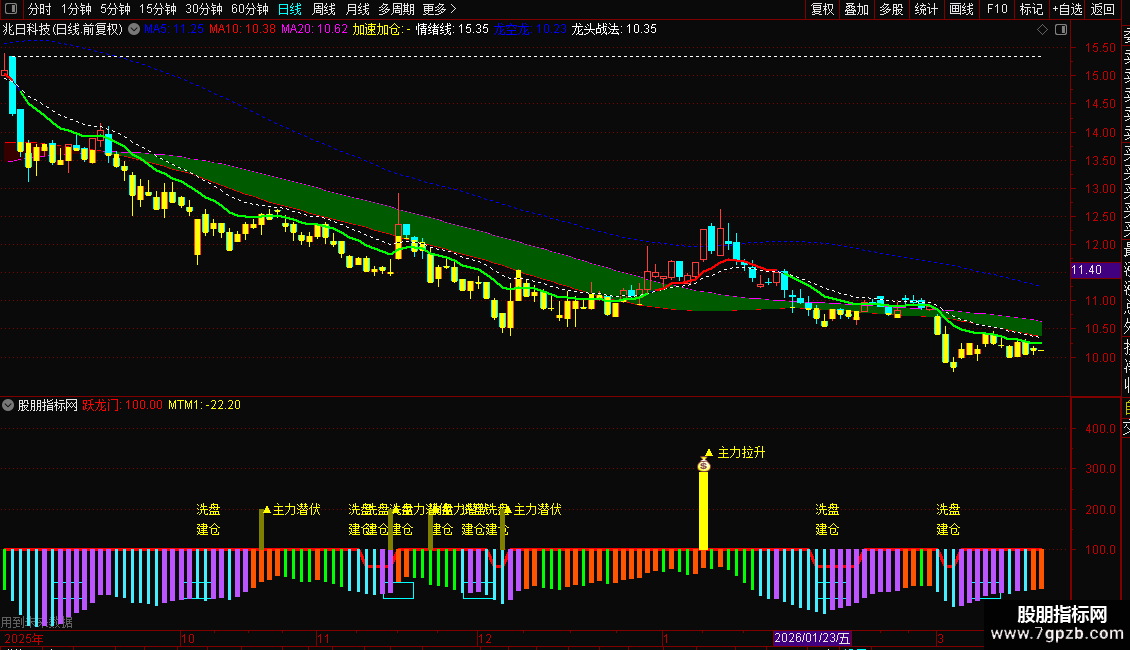1130x650 pixels.
Task: Toggle the left sidebar panel icon
Action: point(11,9)
